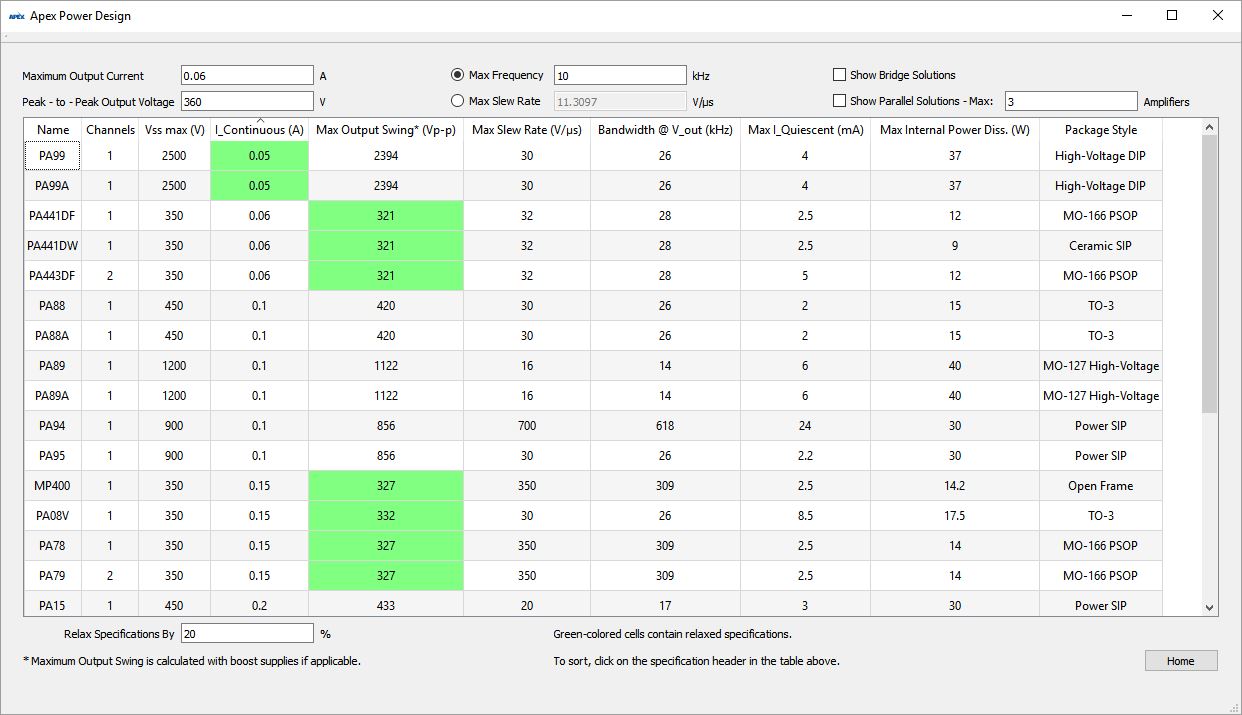Click the table scrollbar up arrow
The image size is (1242, 715).
point(1209,127)
